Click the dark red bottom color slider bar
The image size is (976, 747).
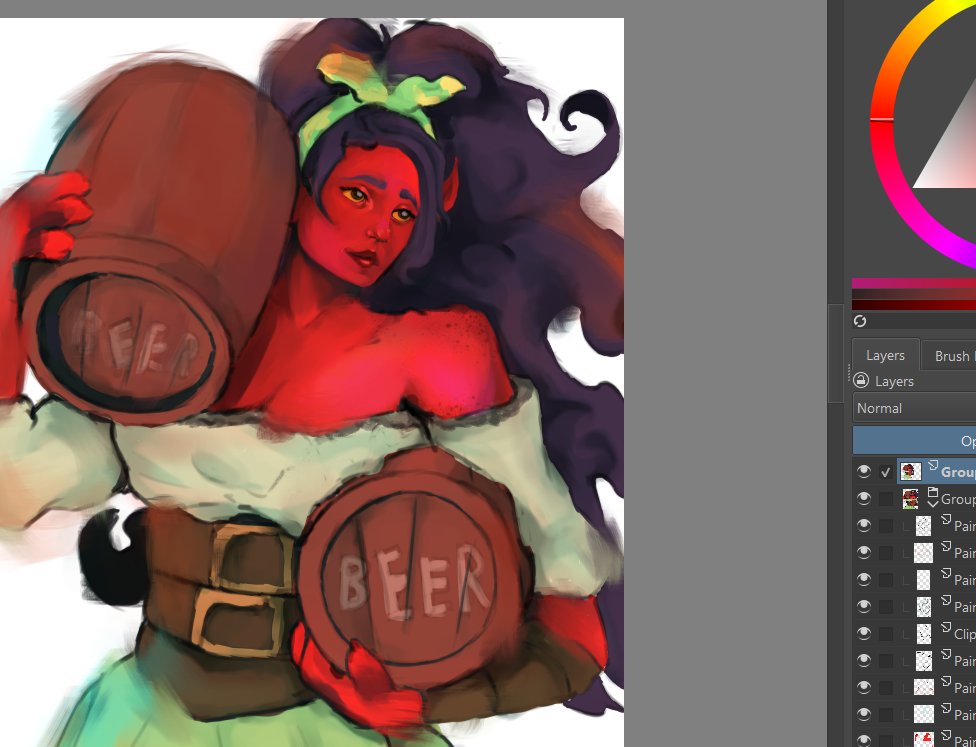pos(914,304)
